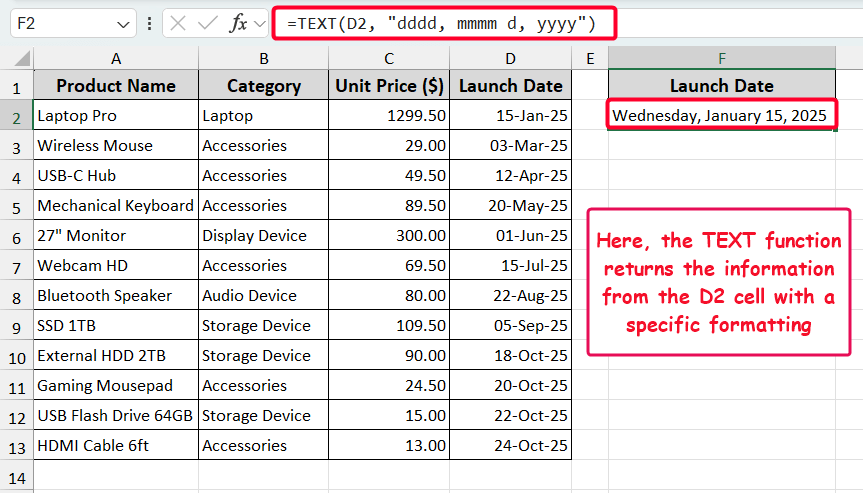Screen dimensions: 863x493
Task: Select column A header
Action: (116, 59)
